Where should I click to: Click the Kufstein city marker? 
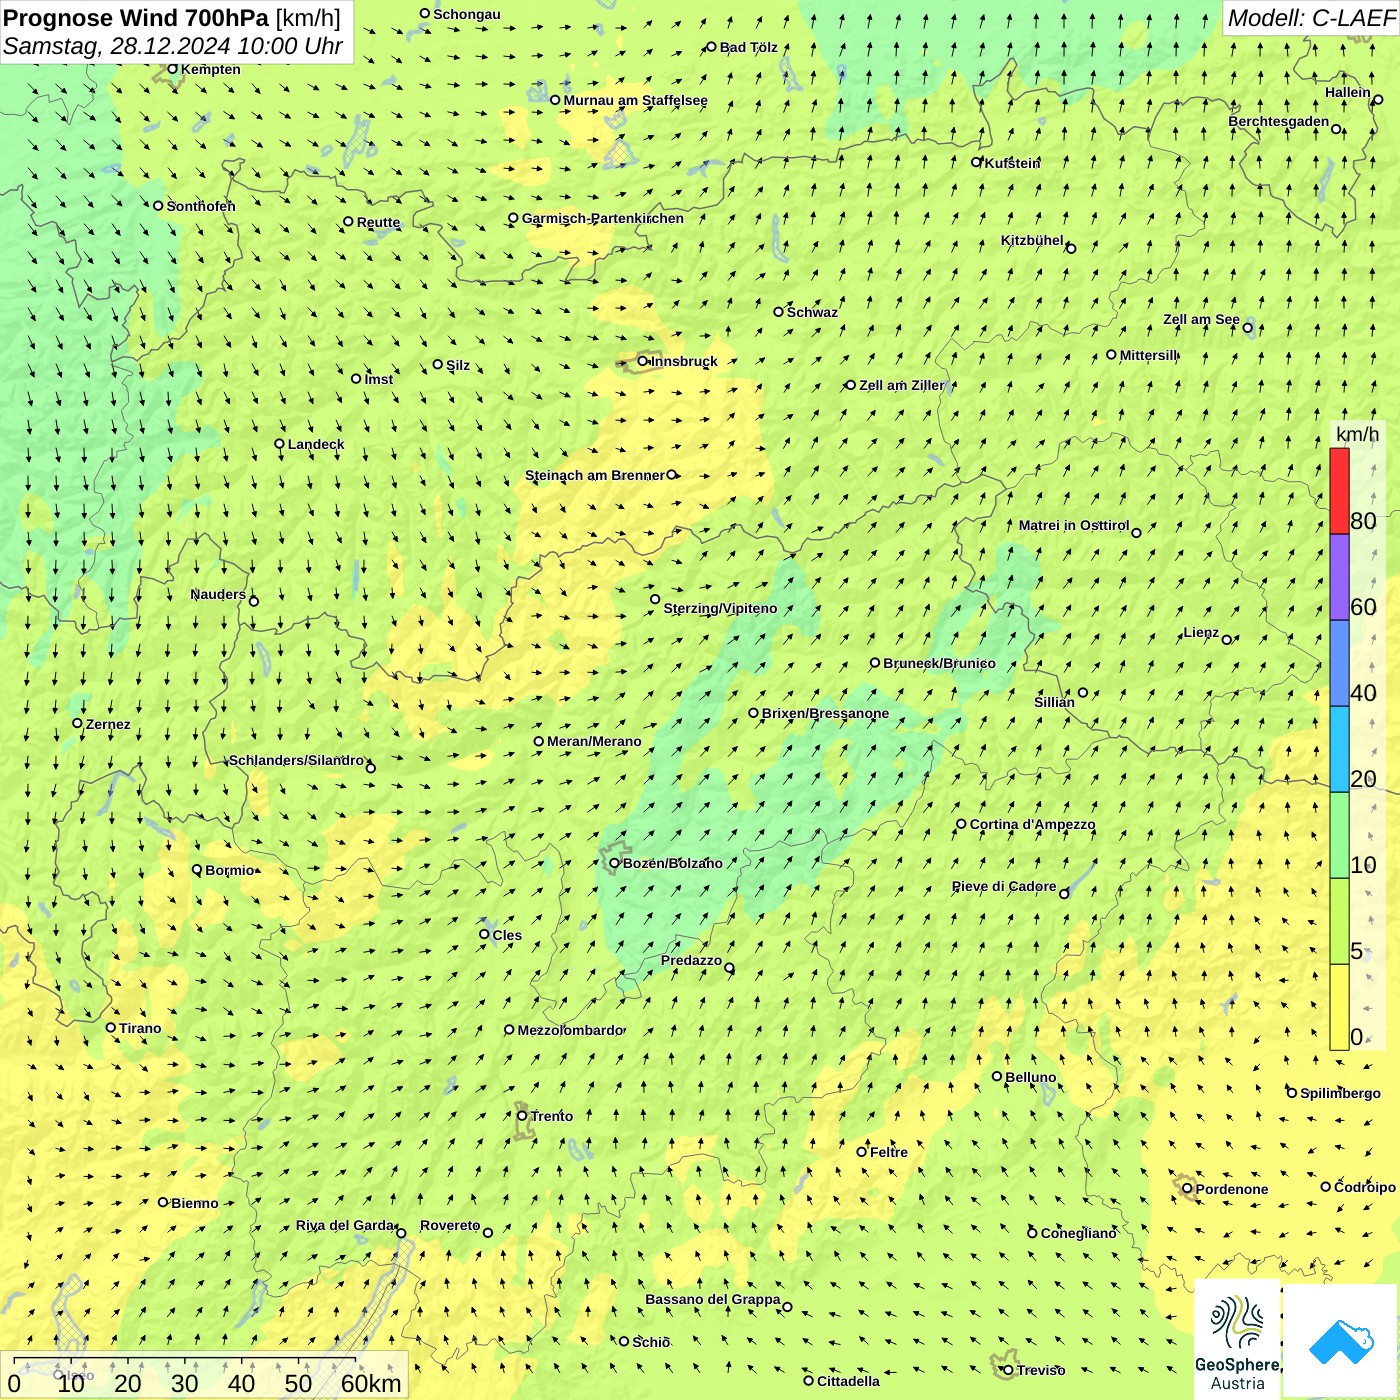click(x=977, y=162)
